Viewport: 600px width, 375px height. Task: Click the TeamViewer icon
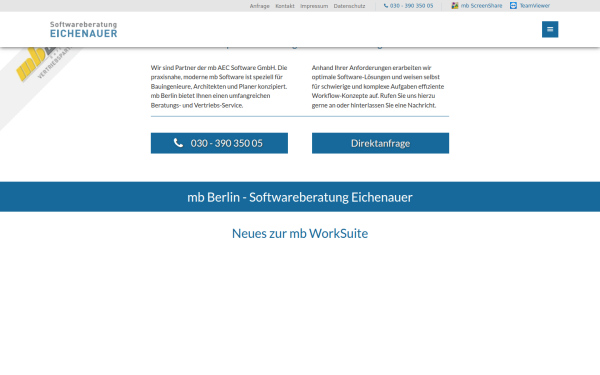(514, 6)
